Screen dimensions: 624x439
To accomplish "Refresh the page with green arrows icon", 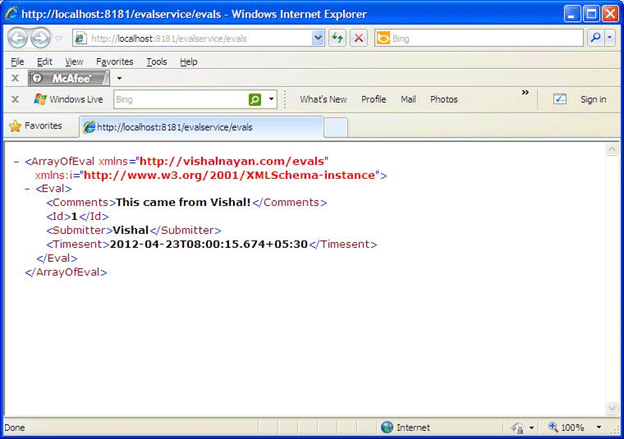I will pyautogui.click(x=337, y=38).
